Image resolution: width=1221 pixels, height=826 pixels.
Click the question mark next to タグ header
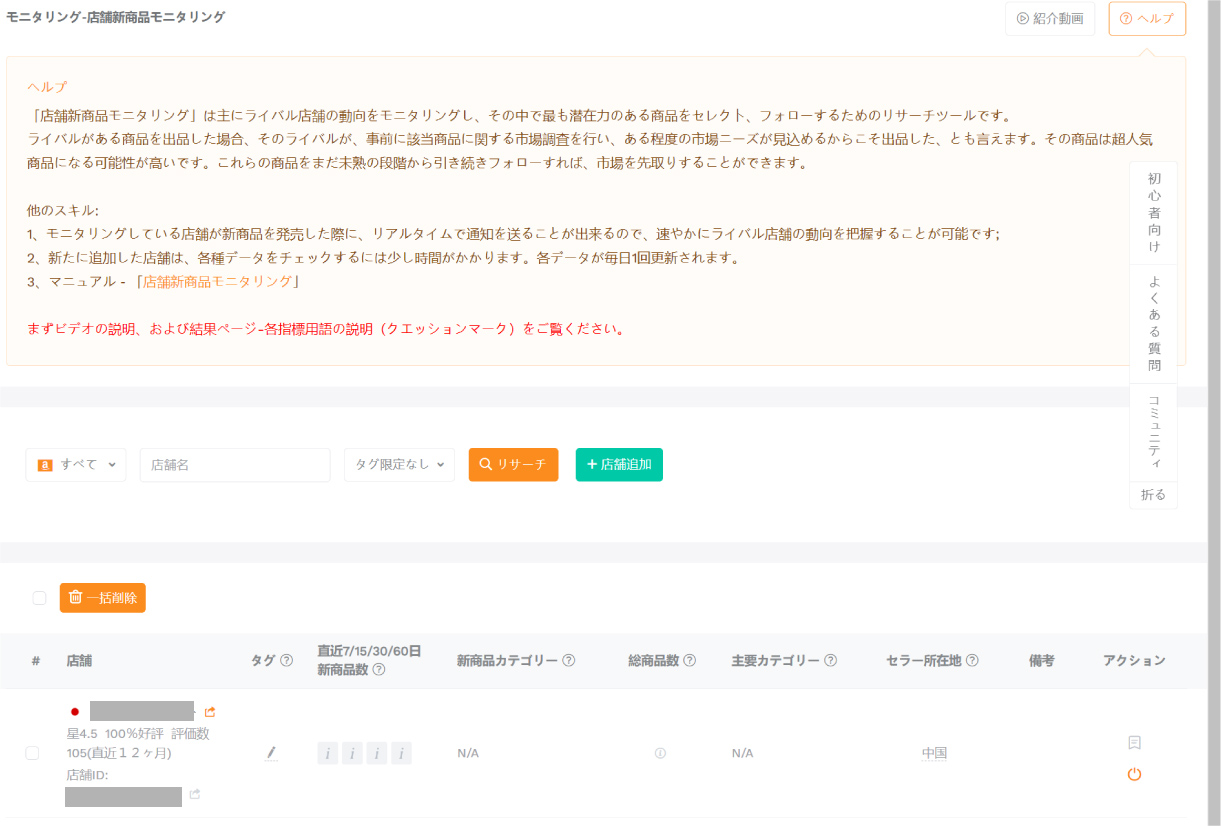click(x=287, y=660)
